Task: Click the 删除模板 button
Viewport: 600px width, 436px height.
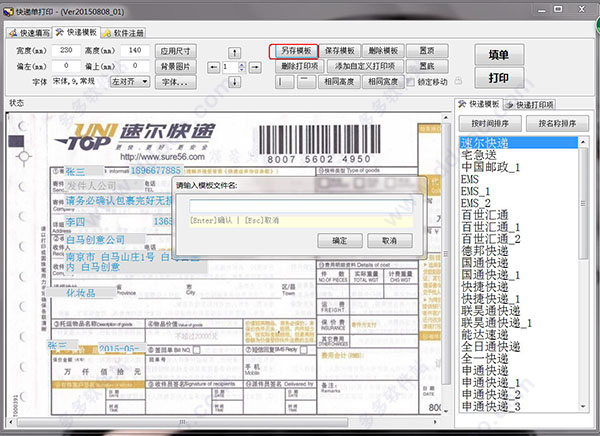Action: pyautogui.click(x=383, y=51)
